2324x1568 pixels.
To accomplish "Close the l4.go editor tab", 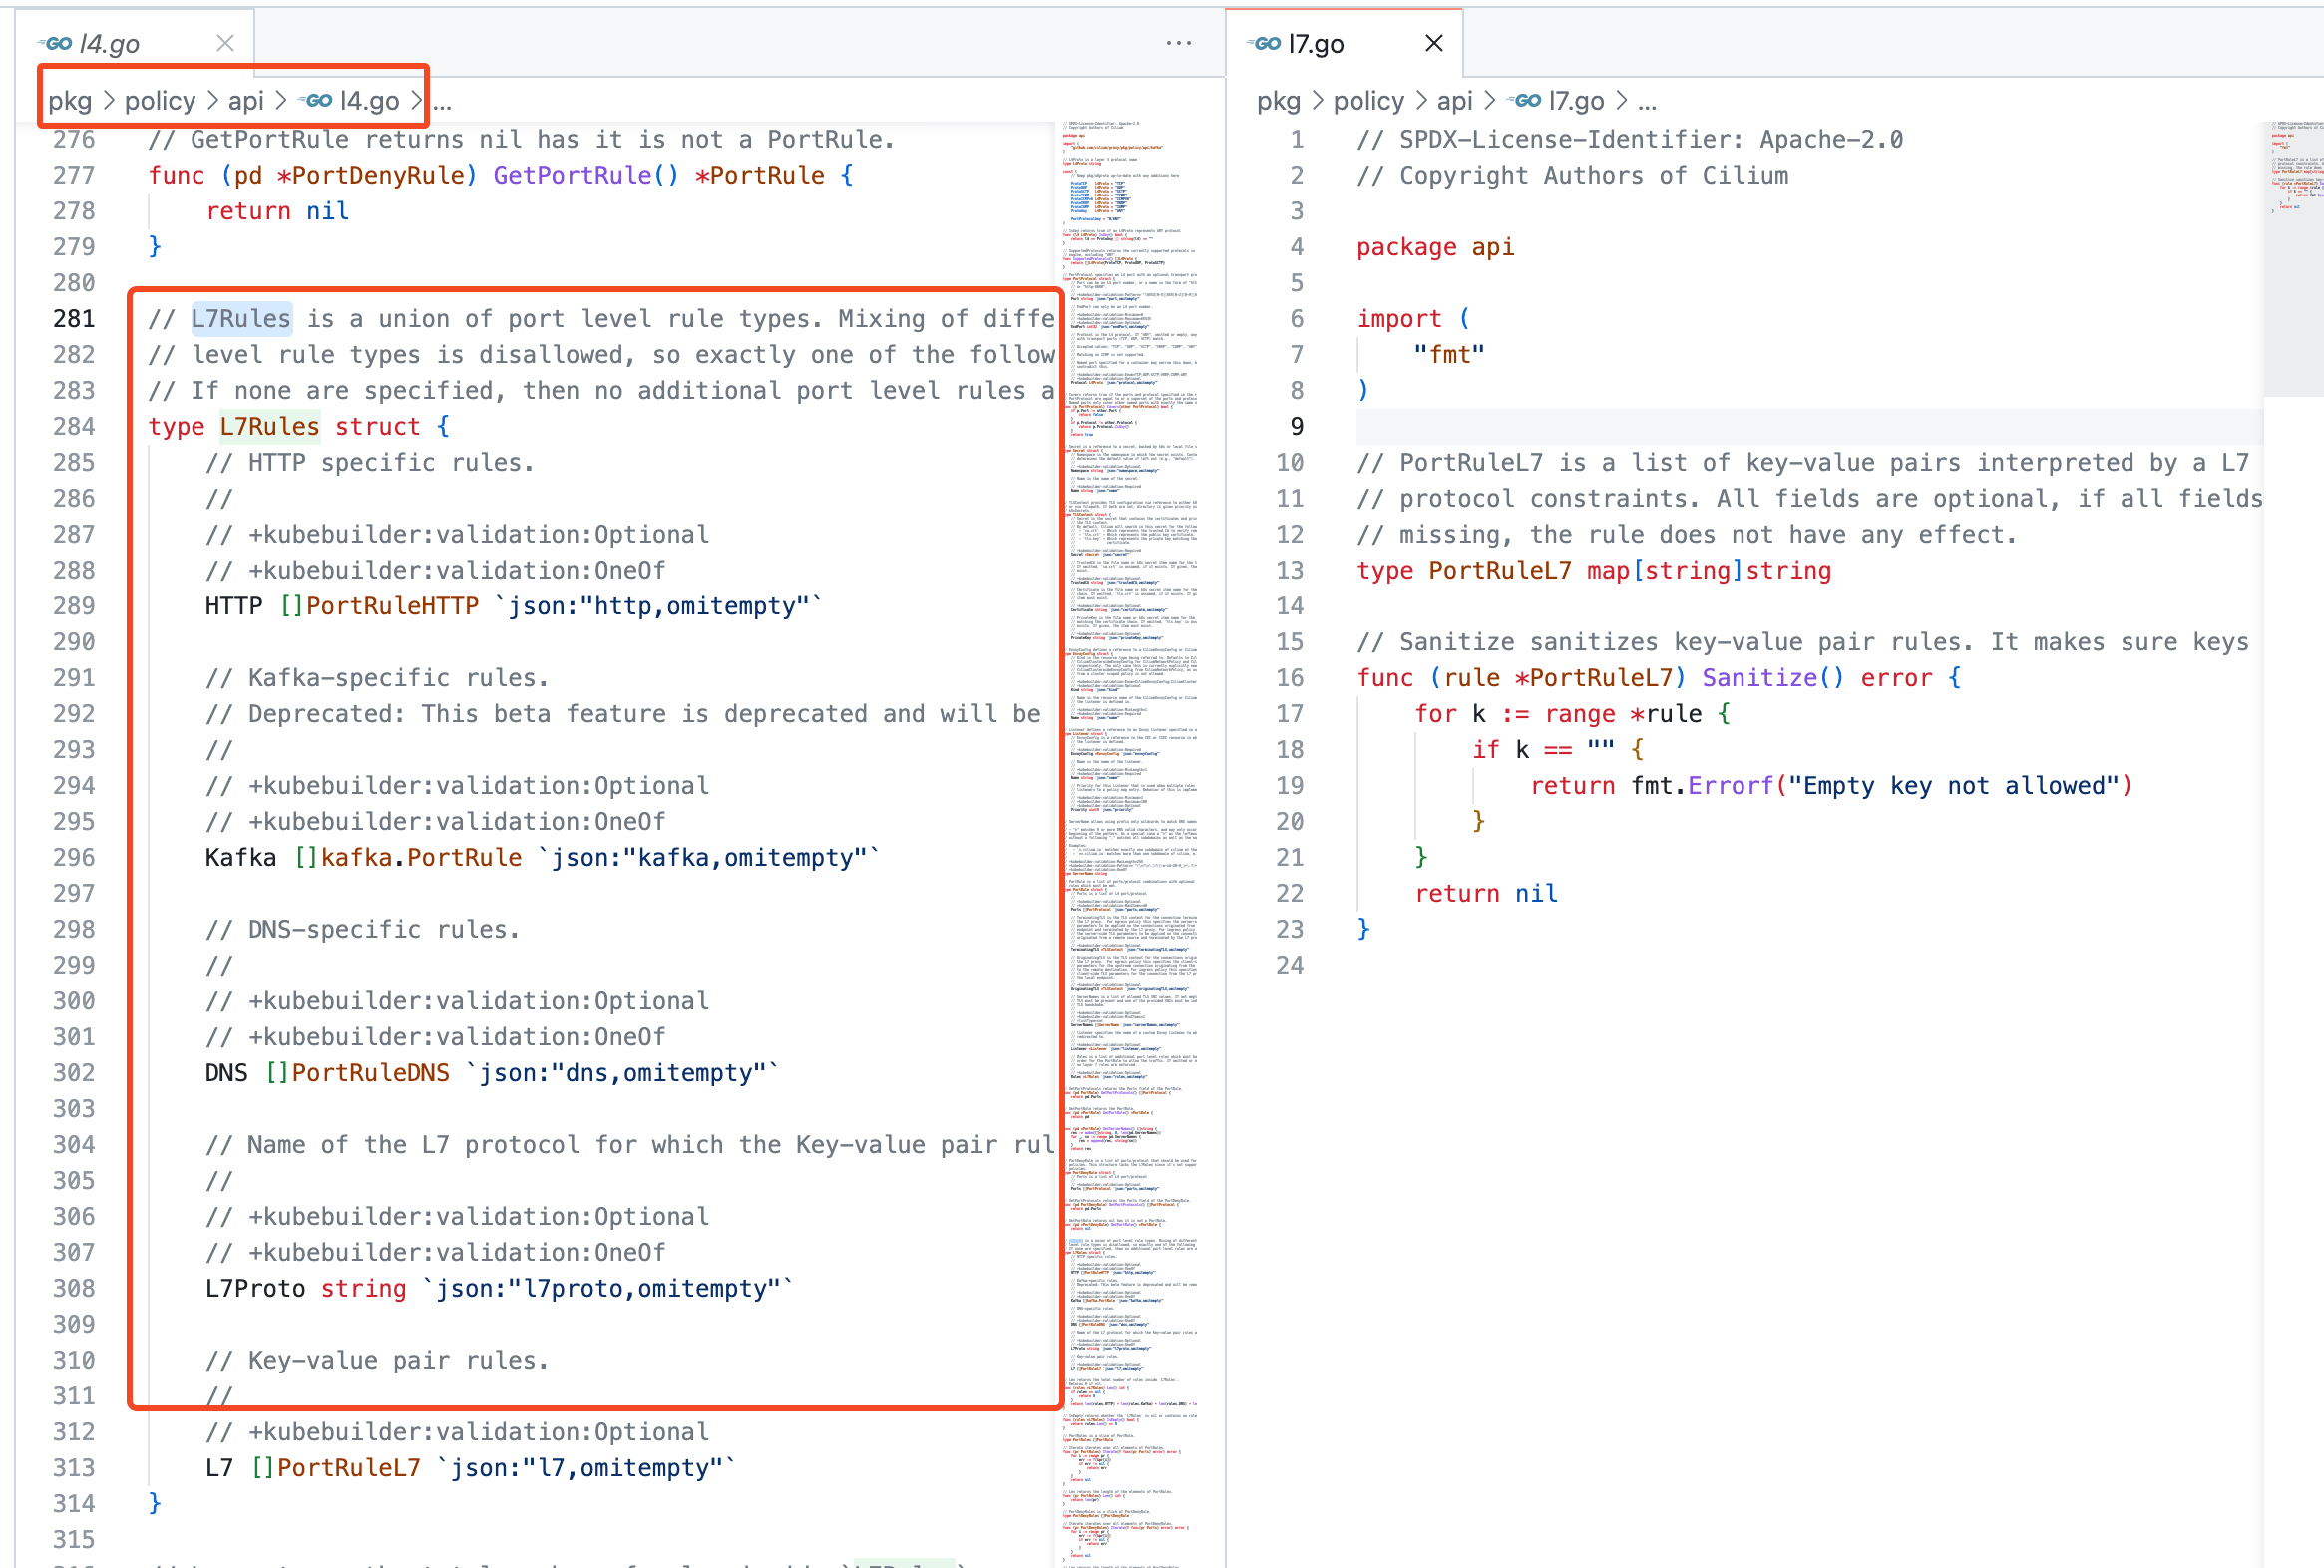I will tap(225, 43).
